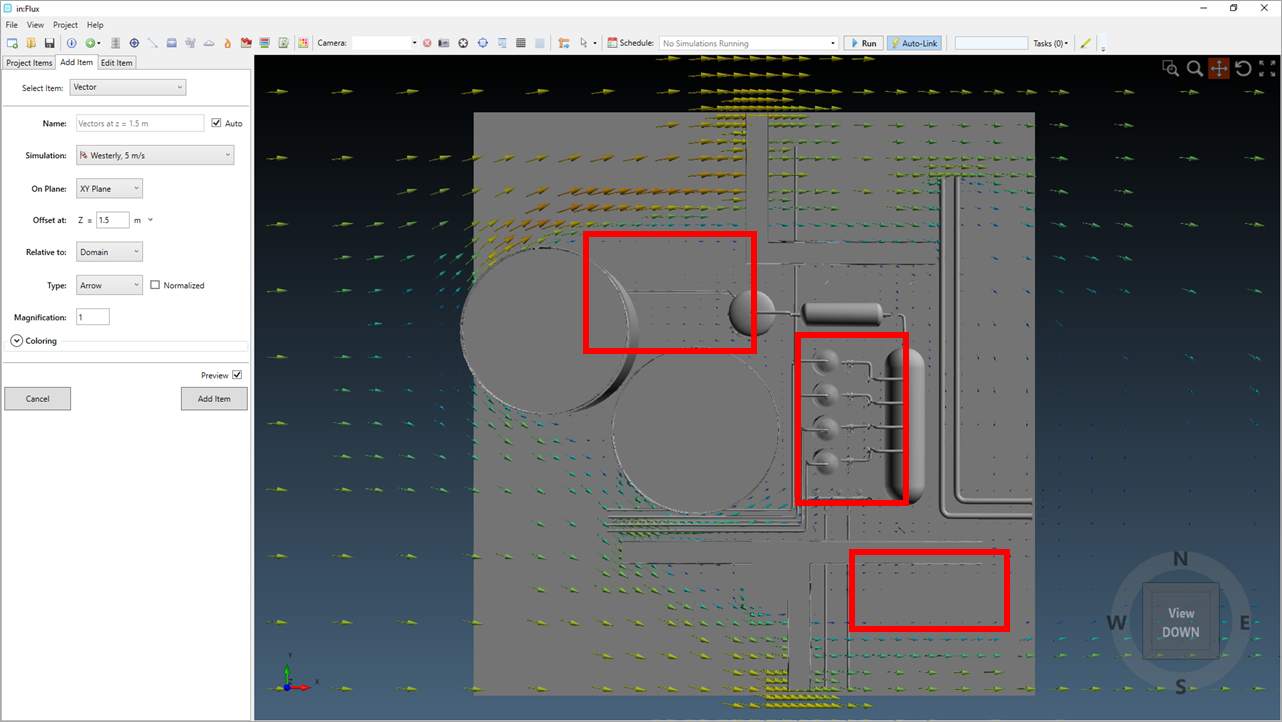1282x722 pixels.
Task: Click the grid display toolbar icon
Action: click(x=521, y=43)
